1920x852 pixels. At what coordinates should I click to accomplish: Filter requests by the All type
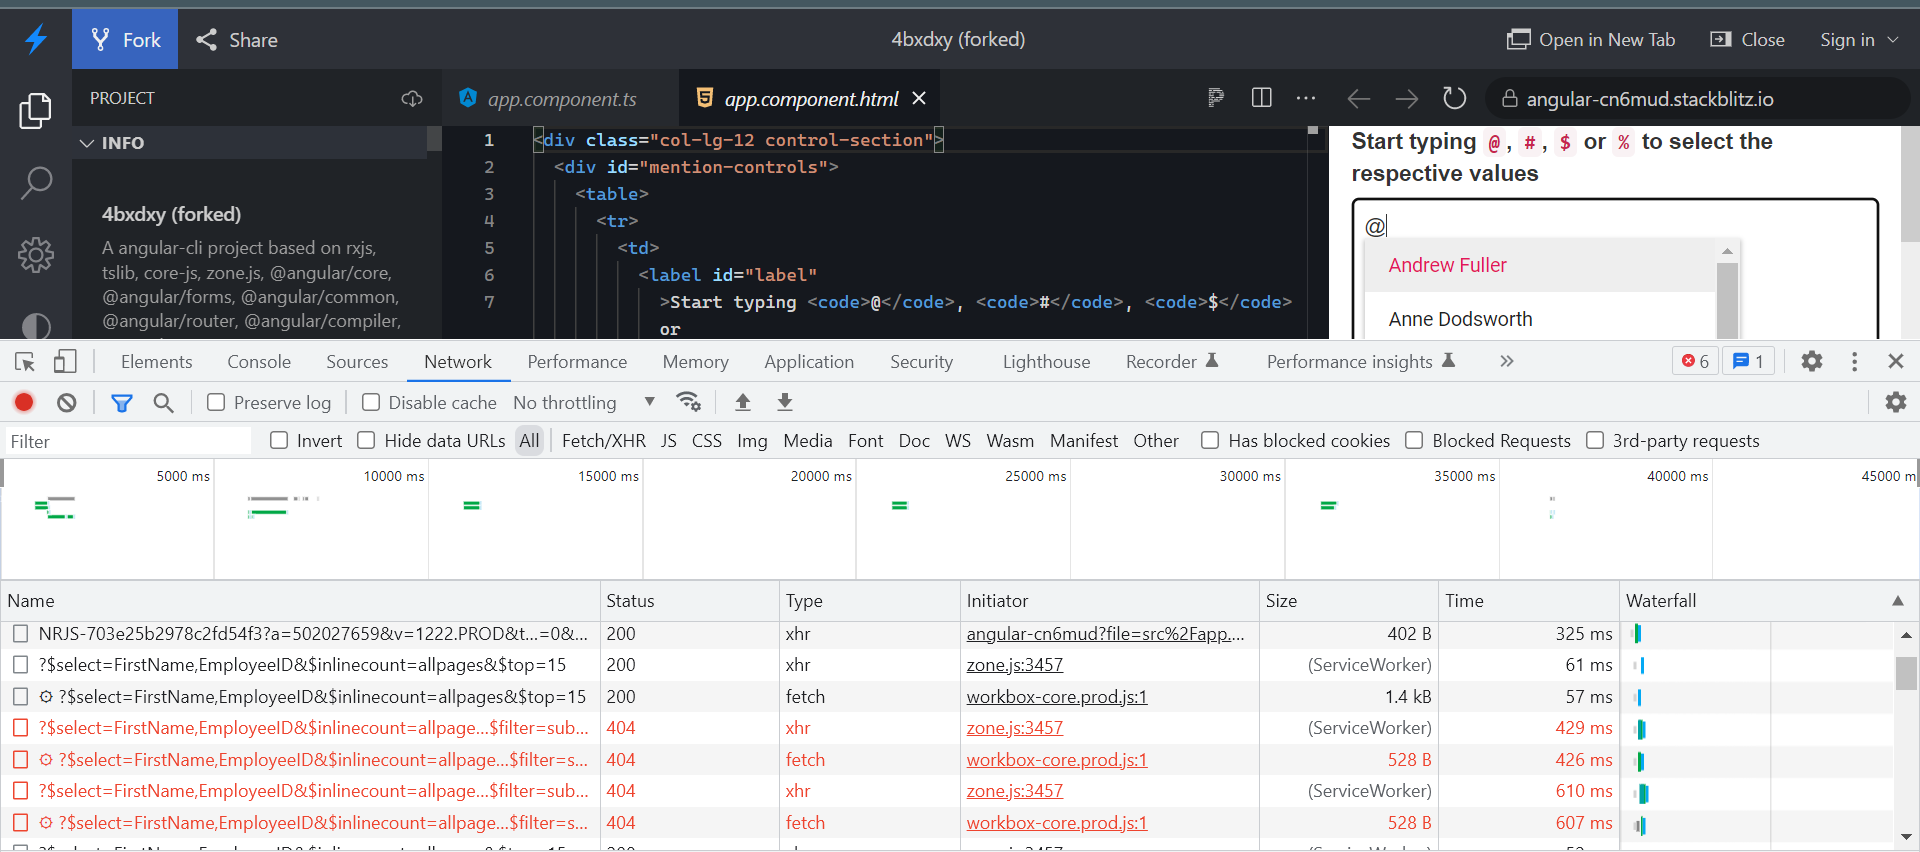(529, 440)
